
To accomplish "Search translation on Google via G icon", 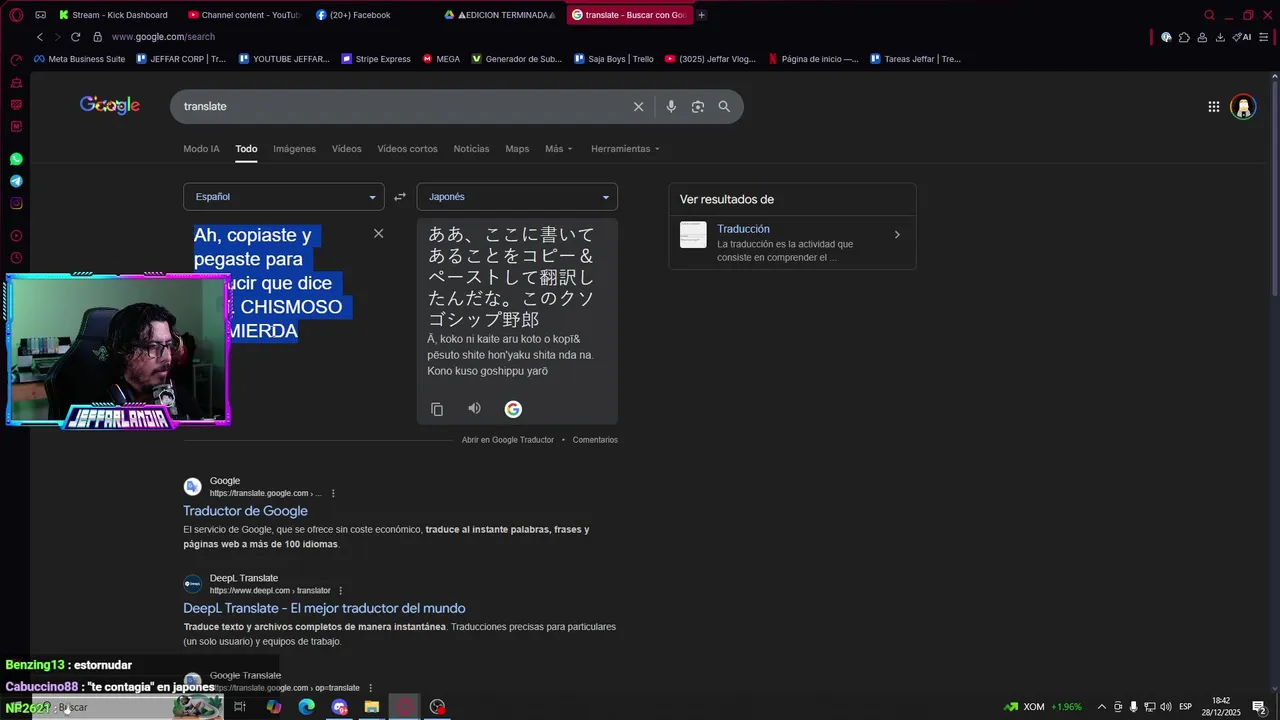I will (513, 409).
